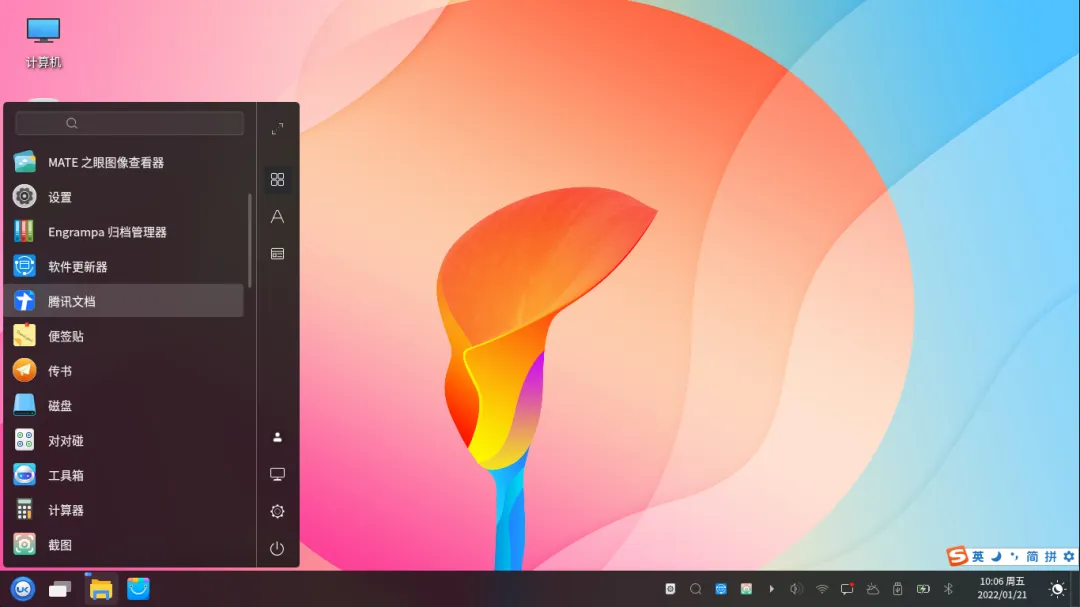Open file manager from the taskbar
This screenshot has width=1080, height=607.
101,589
